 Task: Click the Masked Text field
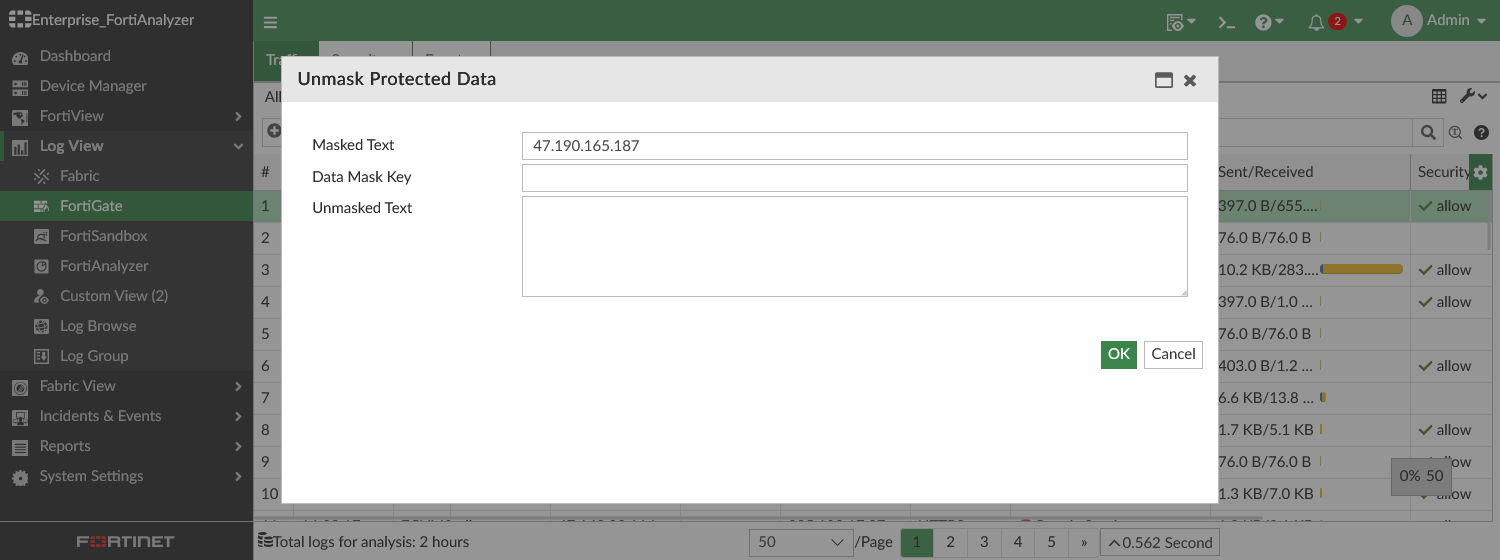point(854,146)
